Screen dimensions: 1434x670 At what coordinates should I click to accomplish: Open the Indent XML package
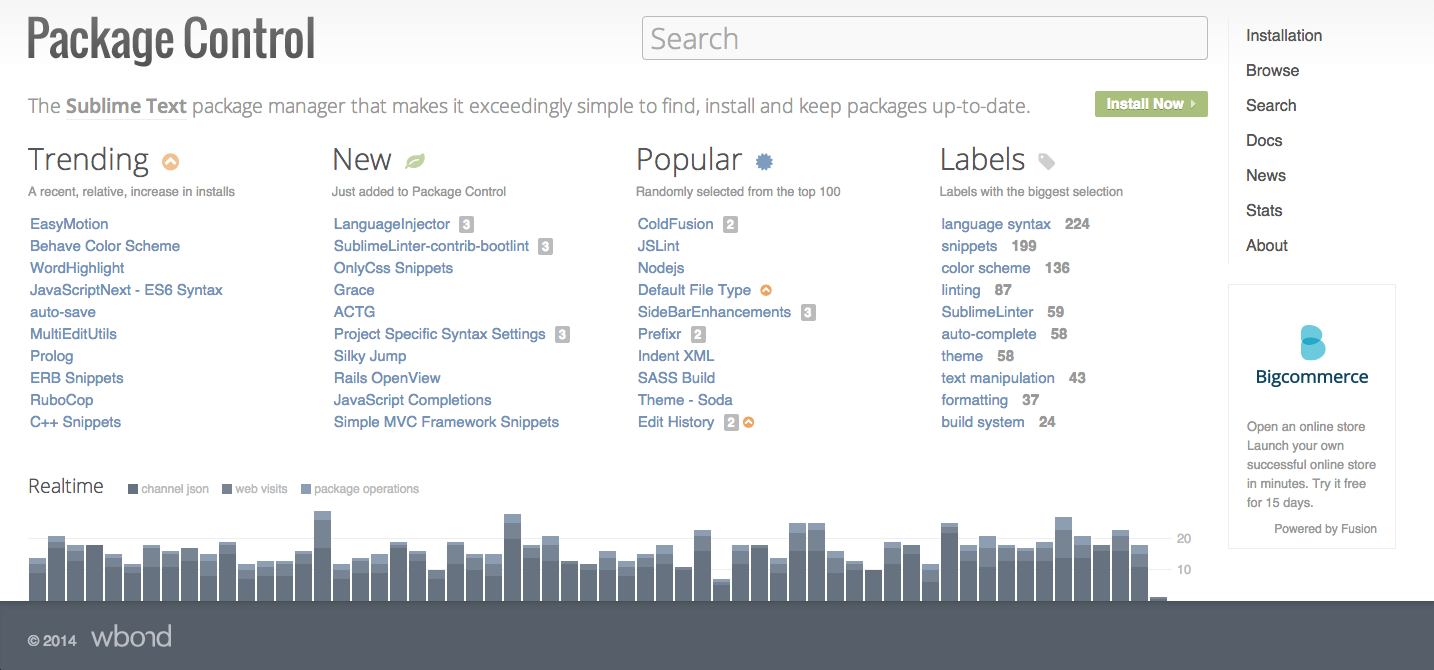coord(676,356)
